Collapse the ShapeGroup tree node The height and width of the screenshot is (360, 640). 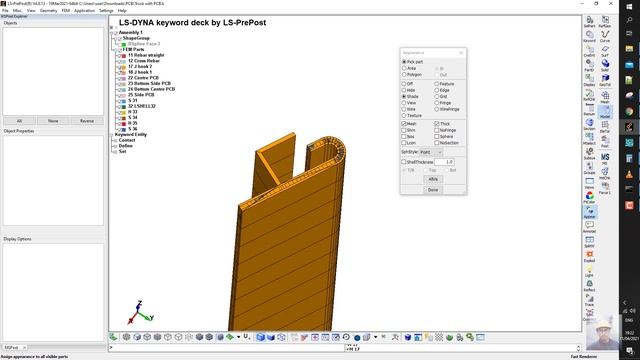pos(116,38)
